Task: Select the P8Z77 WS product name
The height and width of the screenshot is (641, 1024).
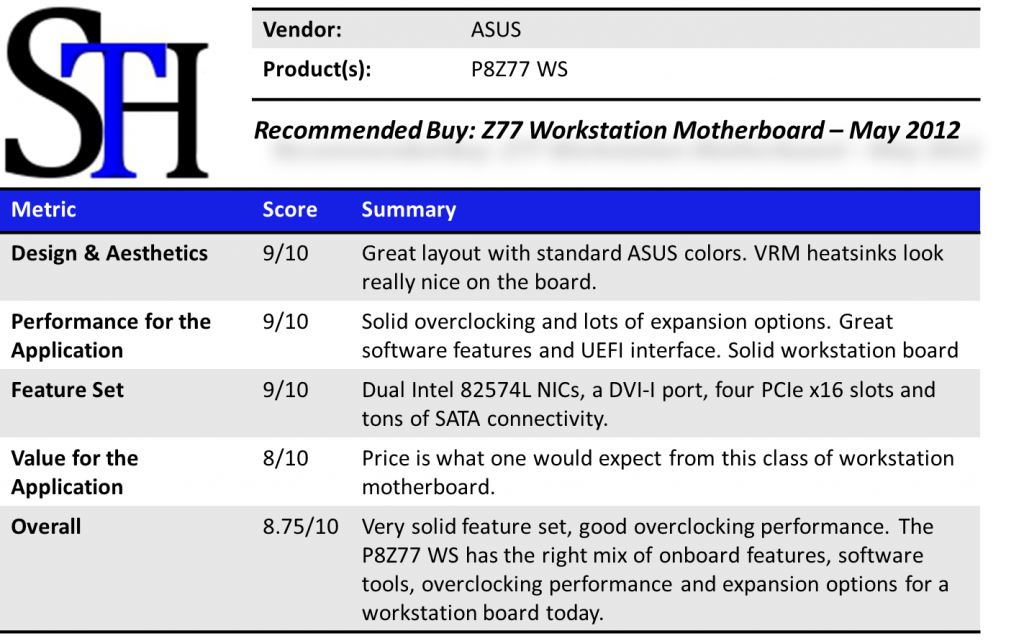Action: [x=519, y=70]
